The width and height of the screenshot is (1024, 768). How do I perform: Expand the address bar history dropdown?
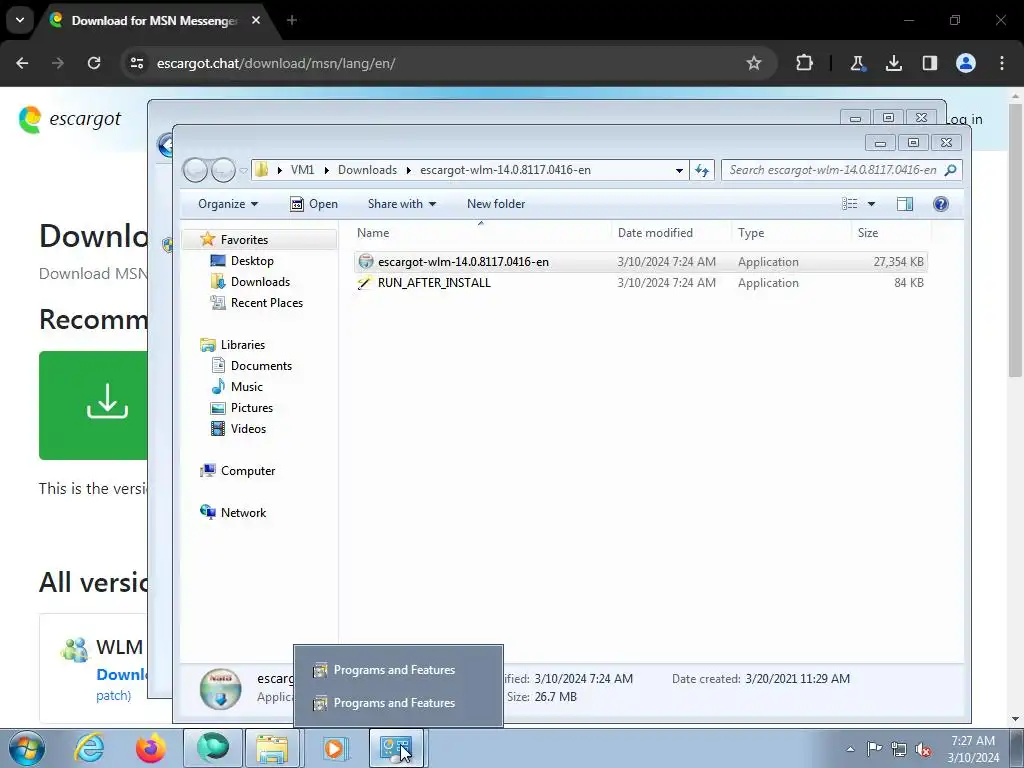click(679, 170)
